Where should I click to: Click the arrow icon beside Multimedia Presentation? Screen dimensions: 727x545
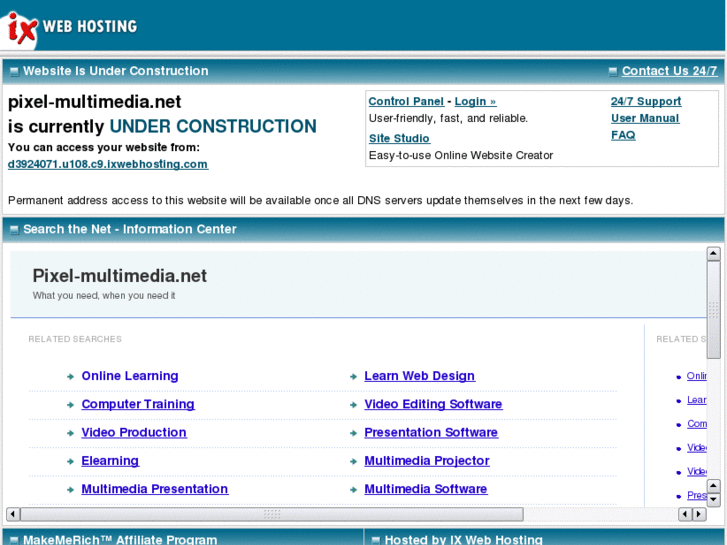[x=70, y=490]
